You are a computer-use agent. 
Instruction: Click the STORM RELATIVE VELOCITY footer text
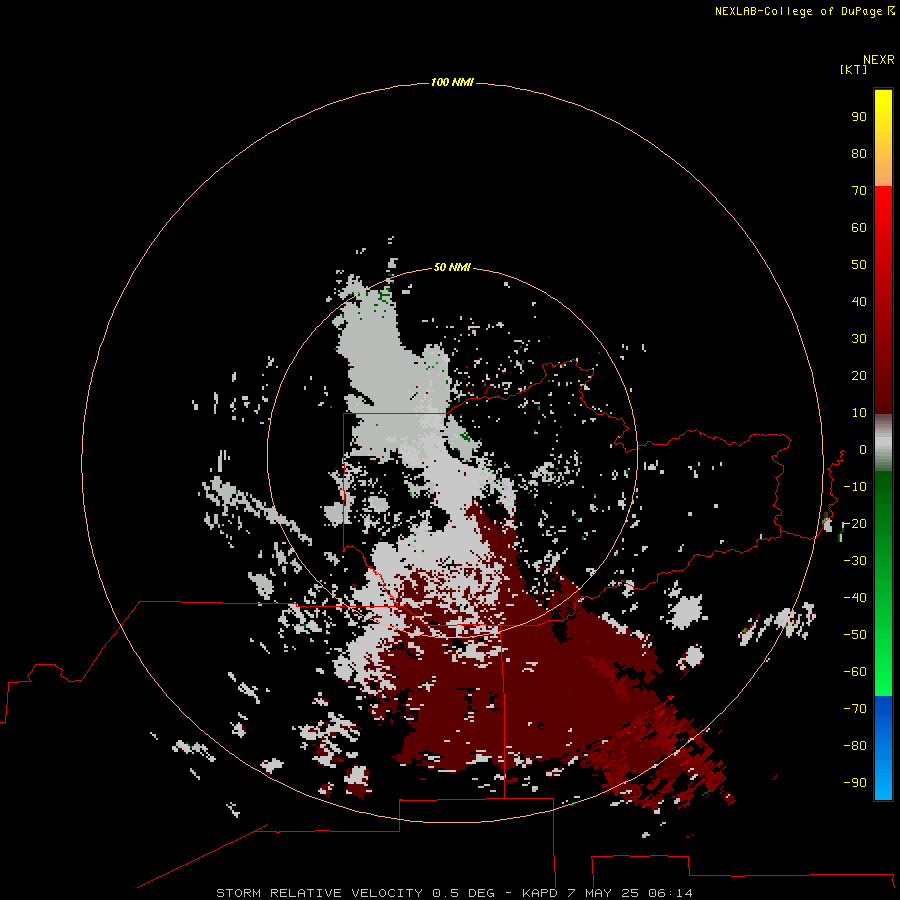tap(319, 893)
